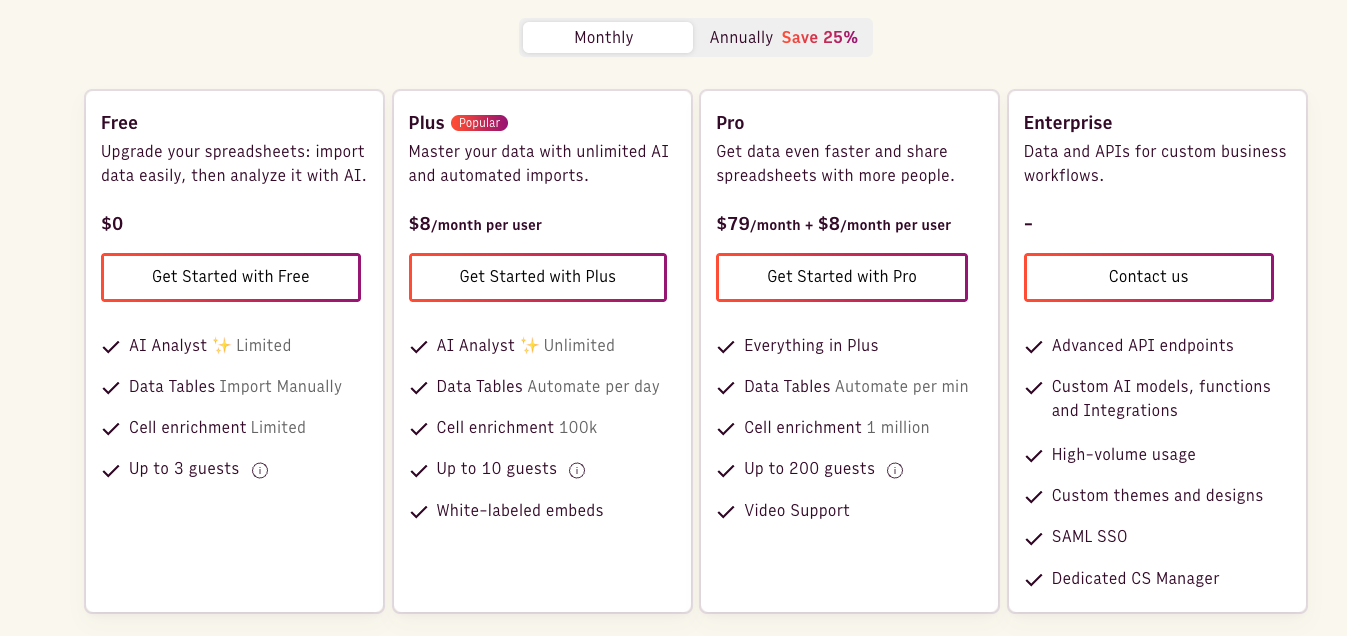Click the $79/month Pro price text

point(733,224)
